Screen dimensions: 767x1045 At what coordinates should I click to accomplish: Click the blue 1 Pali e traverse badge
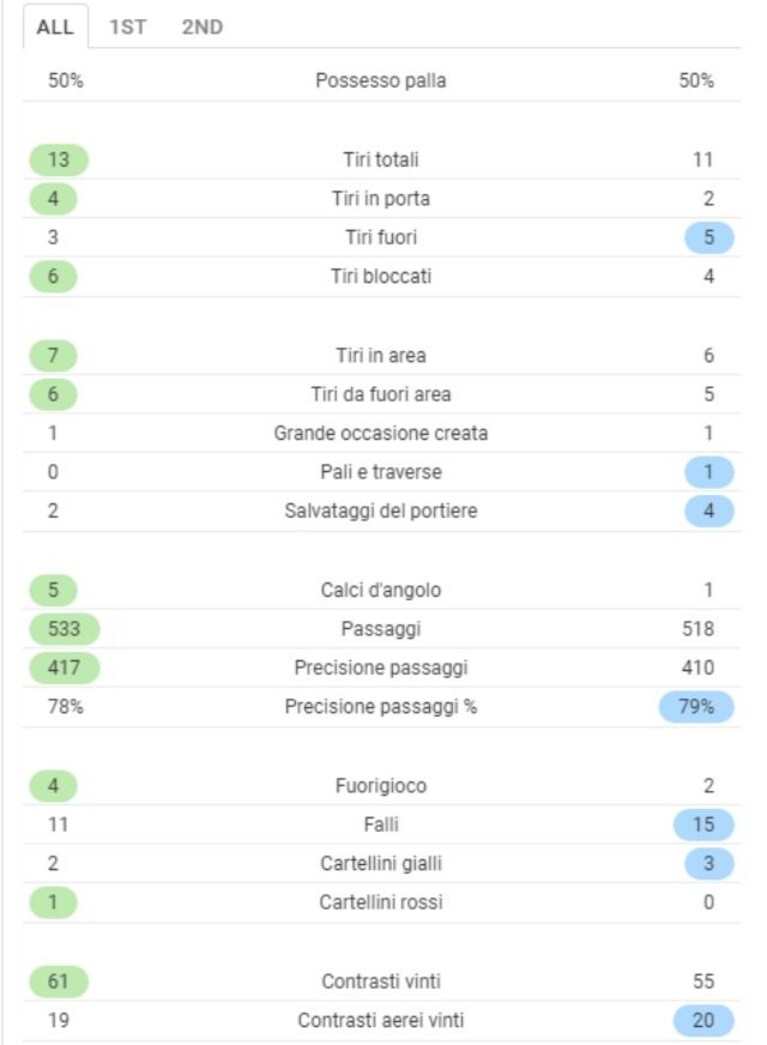709,472
